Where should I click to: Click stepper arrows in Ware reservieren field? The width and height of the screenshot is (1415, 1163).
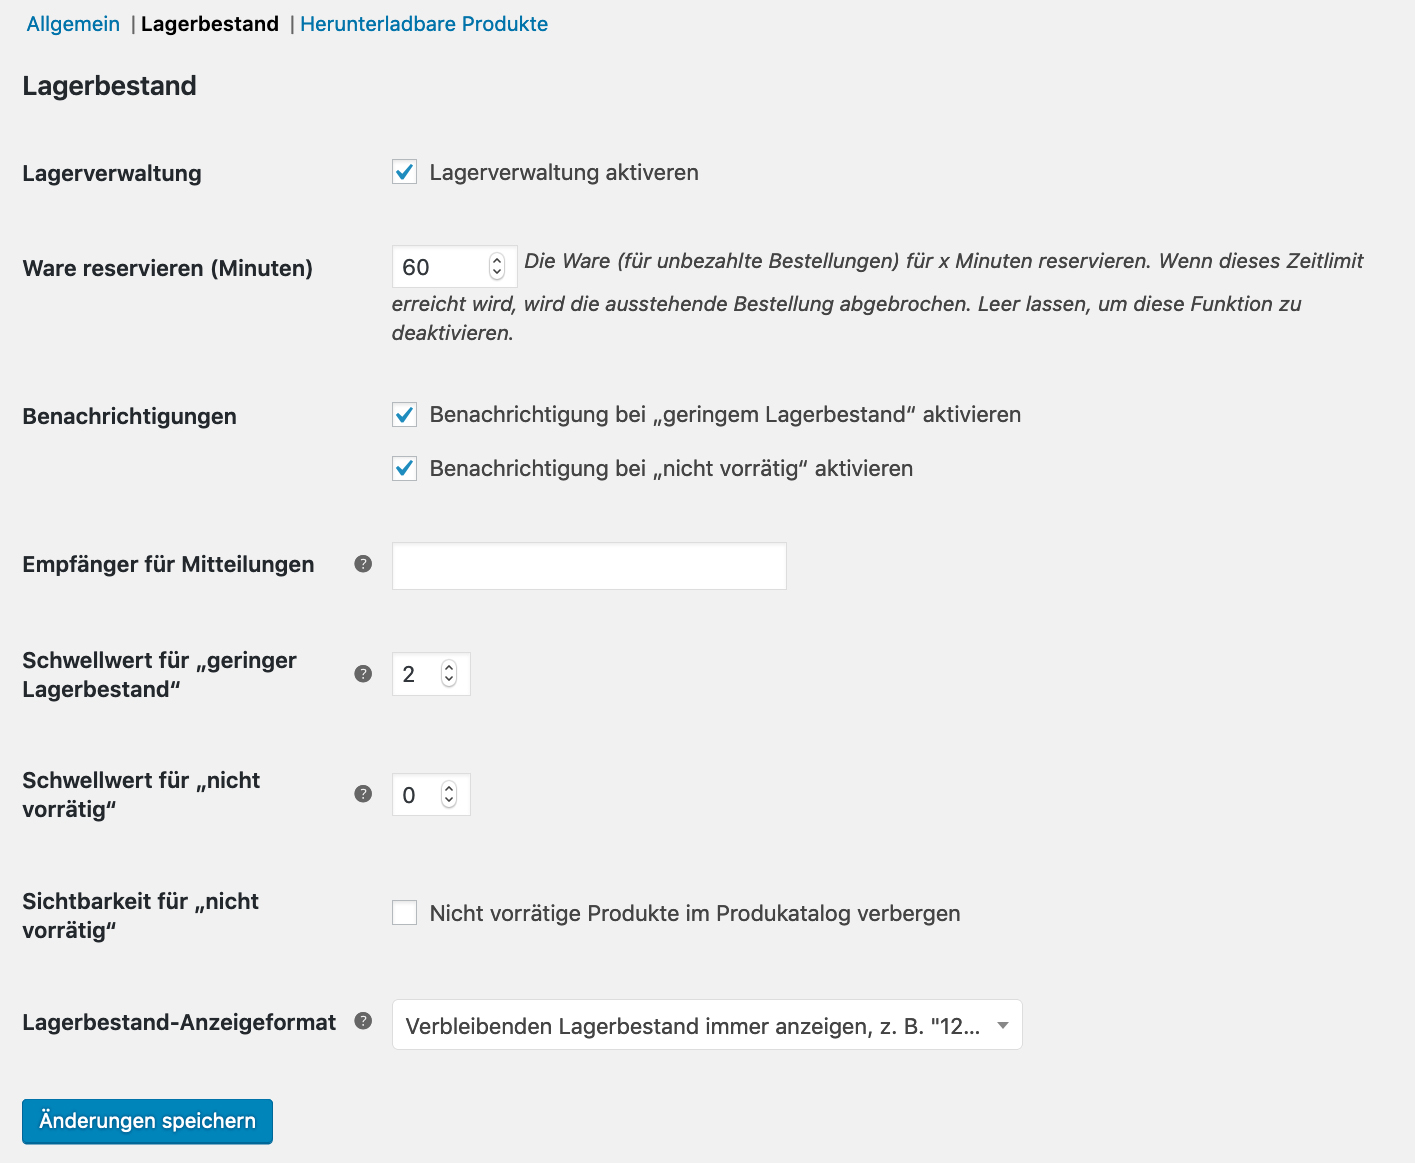[x=497, y=267]
